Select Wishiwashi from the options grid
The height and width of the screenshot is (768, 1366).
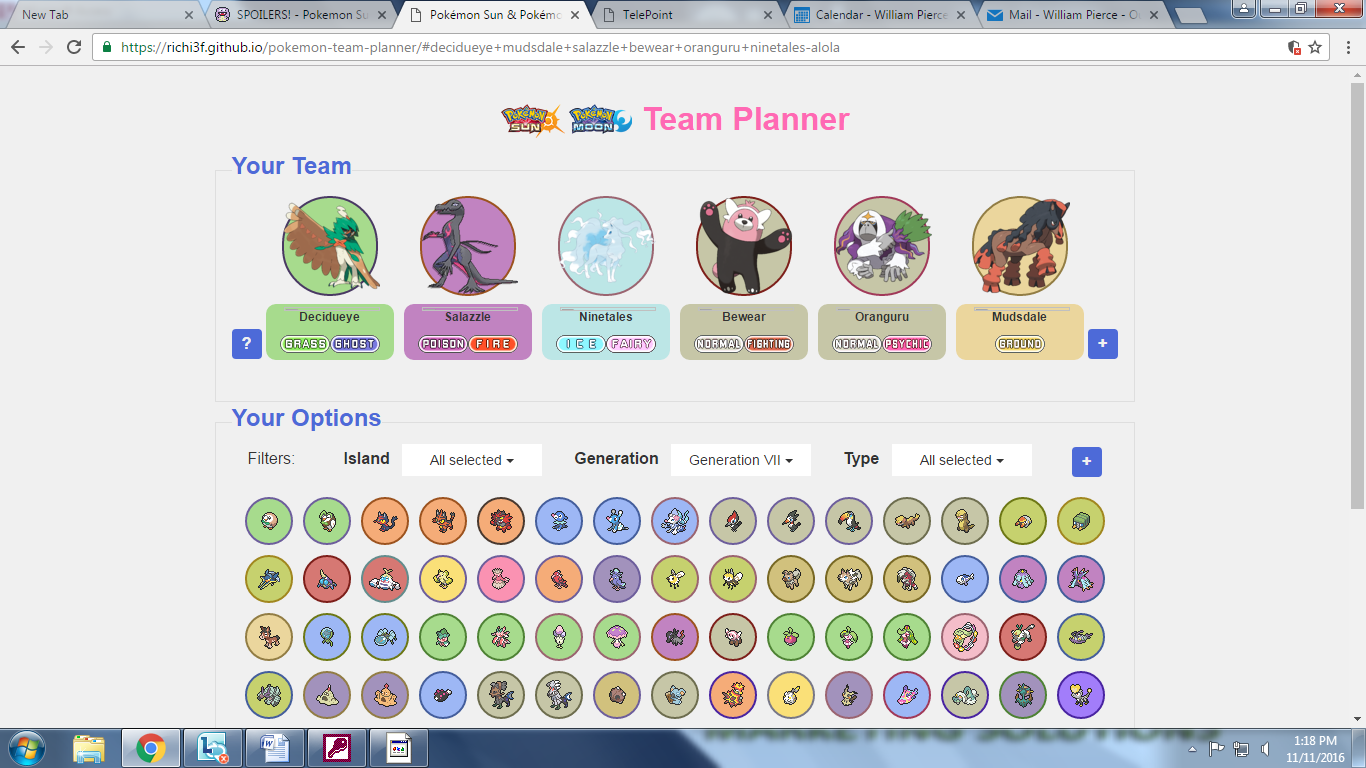pyautogui.click(x=965, y=579)
